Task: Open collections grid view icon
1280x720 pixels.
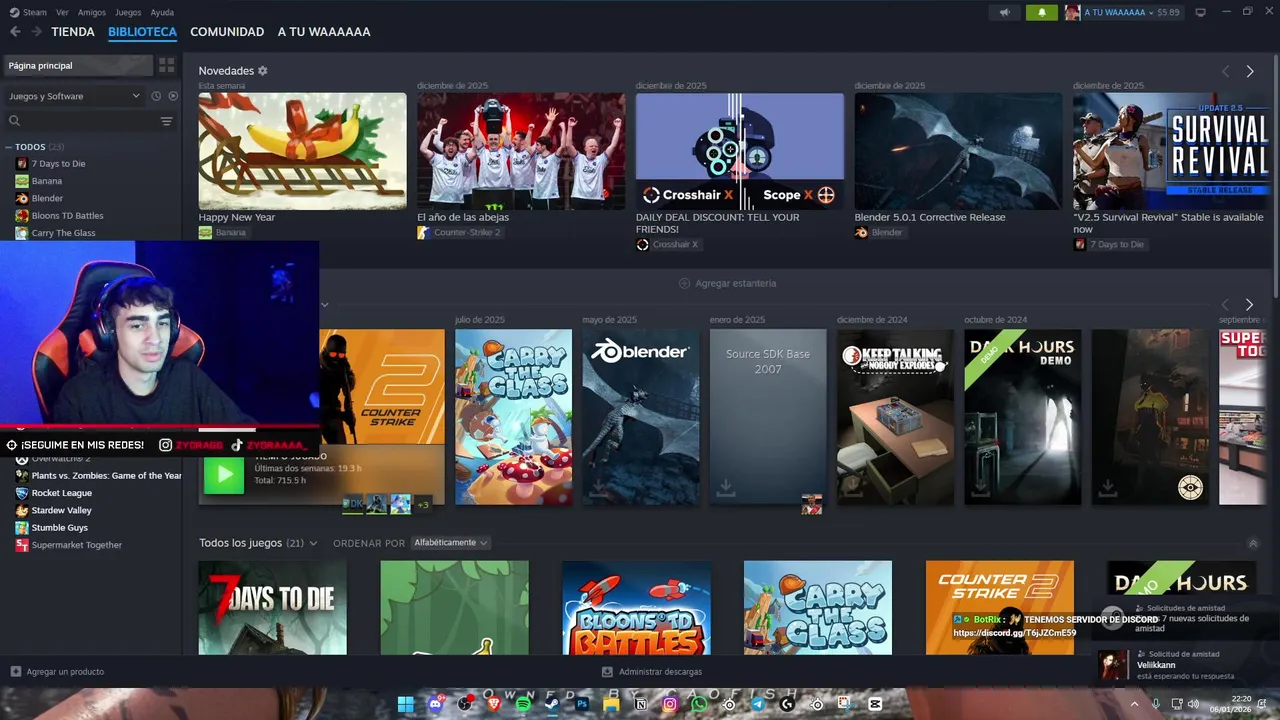Action: tap(166, 65)
